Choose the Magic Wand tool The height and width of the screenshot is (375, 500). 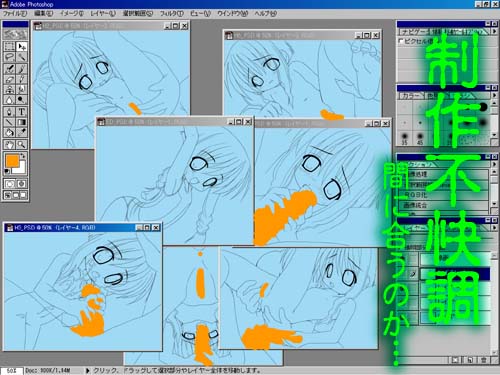(x=21, y=57)
